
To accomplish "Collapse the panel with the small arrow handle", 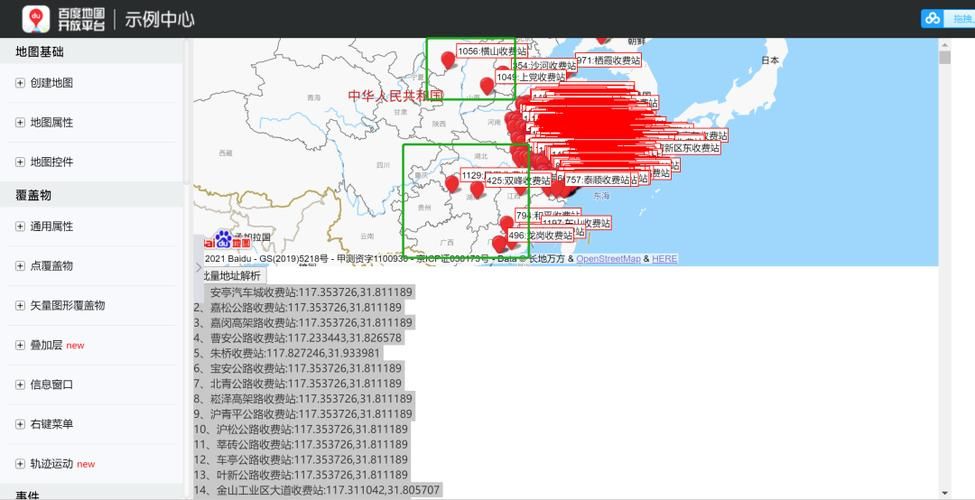I will coord(198,267).
